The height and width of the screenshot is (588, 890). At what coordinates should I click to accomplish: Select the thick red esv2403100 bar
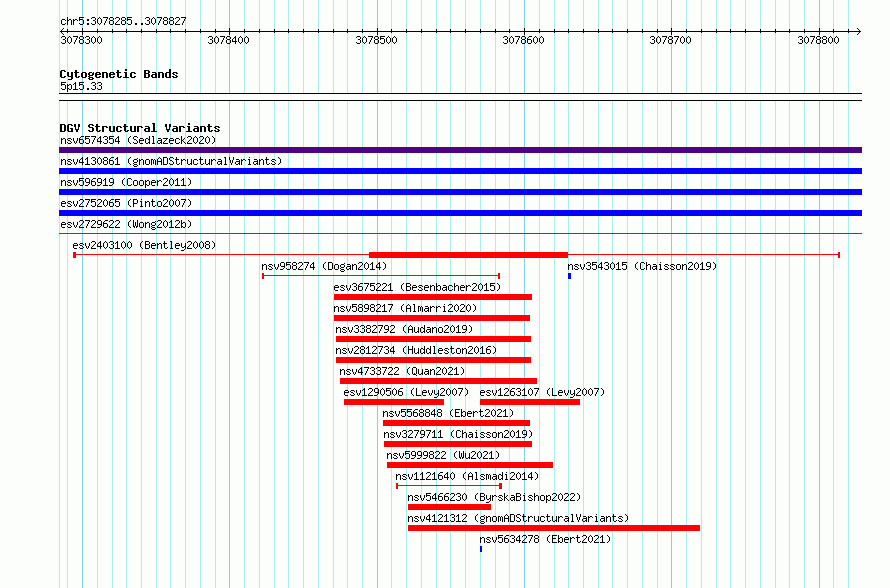tap(468, 255)
